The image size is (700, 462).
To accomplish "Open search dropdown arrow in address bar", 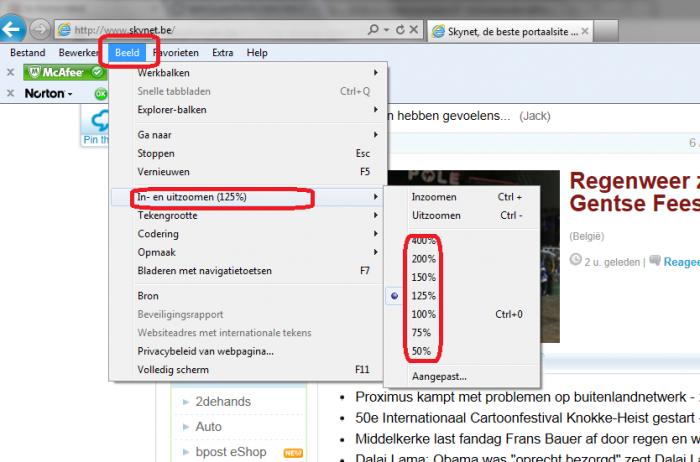I will coord(387,29).
